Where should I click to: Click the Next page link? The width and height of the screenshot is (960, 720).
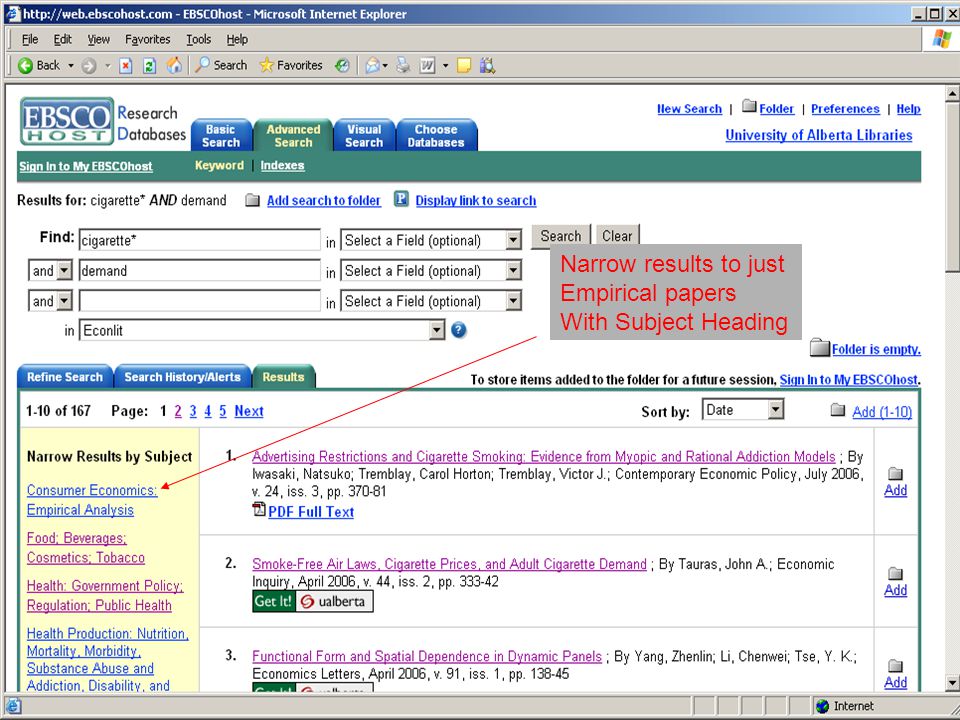point(249,411)
